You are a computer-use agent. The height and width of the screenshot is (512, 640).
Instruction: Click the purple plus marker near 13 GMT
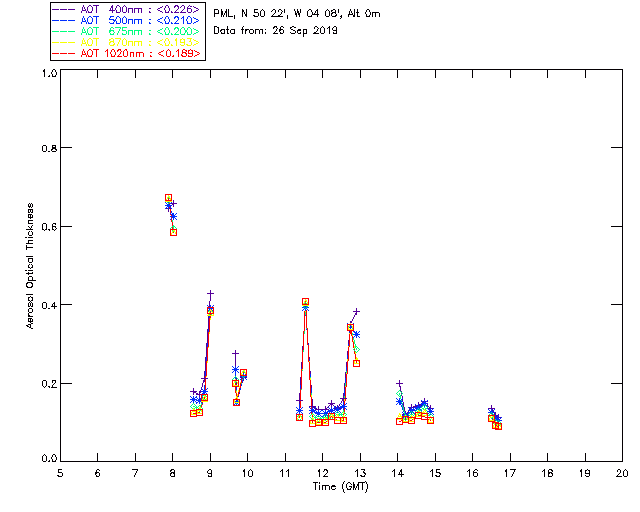pos(356,312)
